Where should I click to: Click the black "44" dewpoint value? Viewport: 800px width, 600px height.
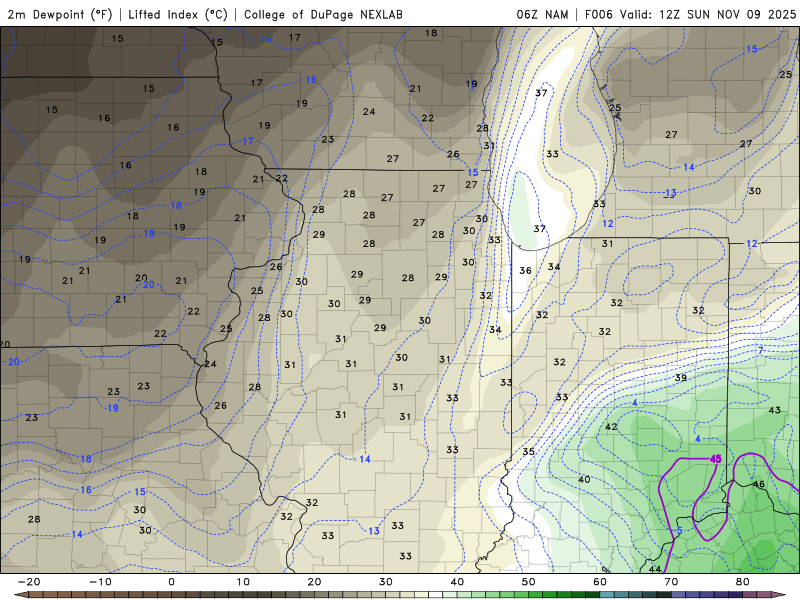[x=655, y=569]
